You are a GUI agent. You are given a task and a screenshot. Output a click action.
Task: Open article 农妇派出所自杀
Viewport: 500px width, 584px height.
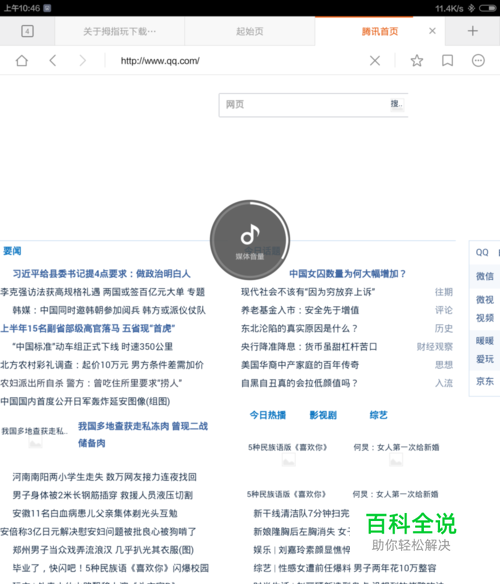91,383
